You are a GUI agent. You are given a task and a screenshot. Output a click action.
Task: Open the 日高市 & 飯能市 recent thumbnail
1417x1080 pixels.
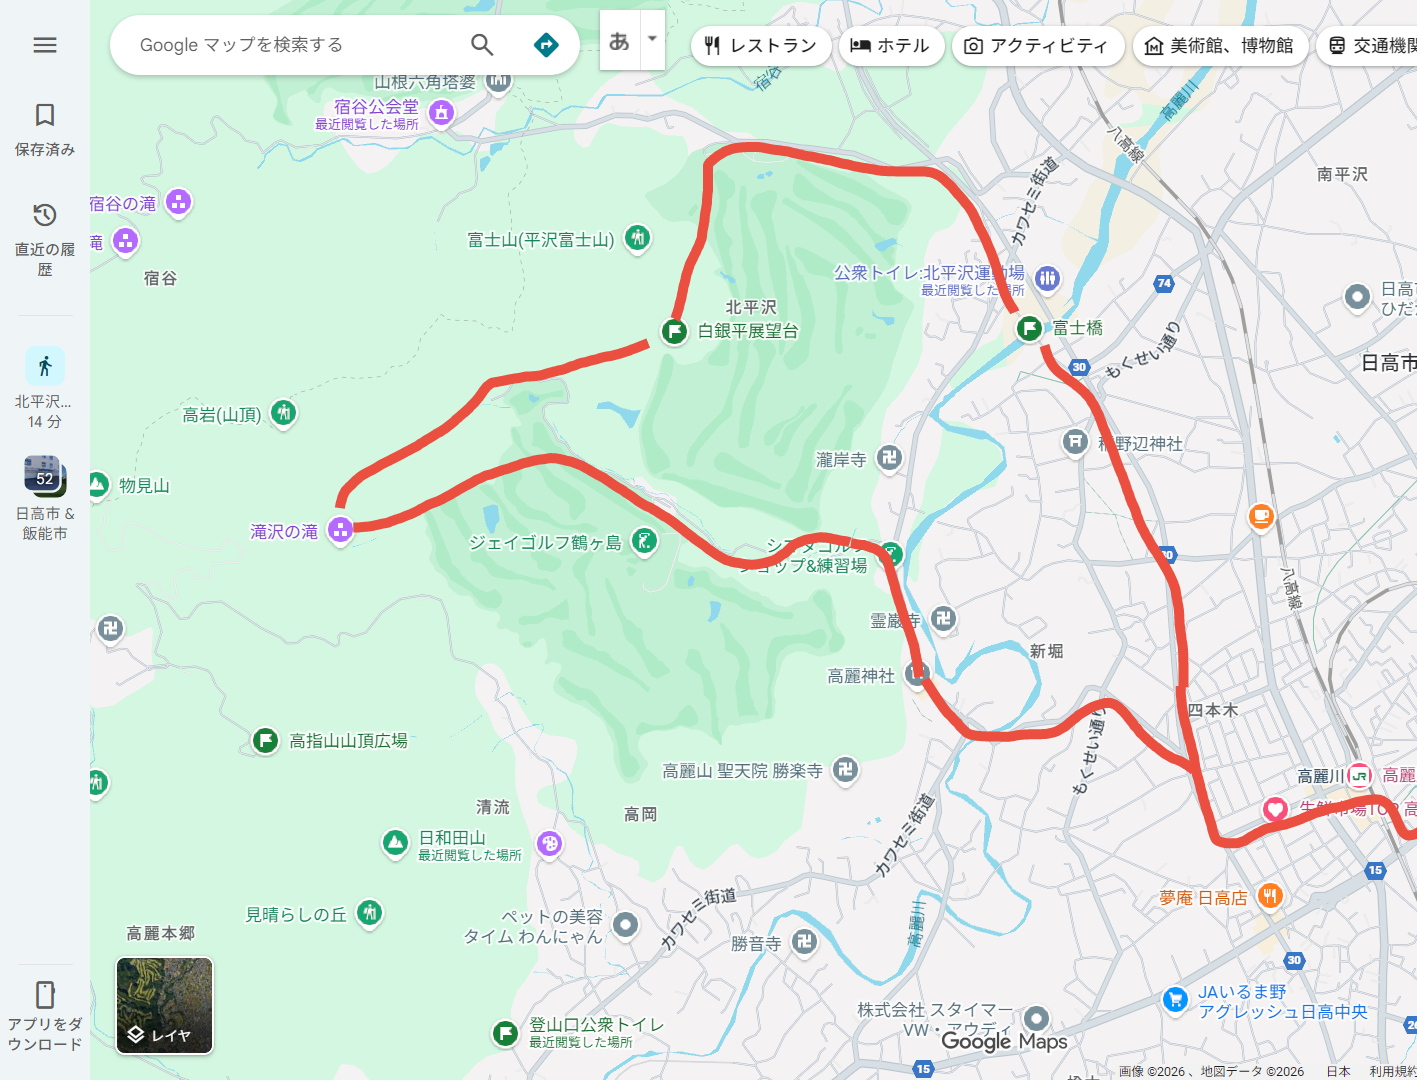(x=45, y=476)
